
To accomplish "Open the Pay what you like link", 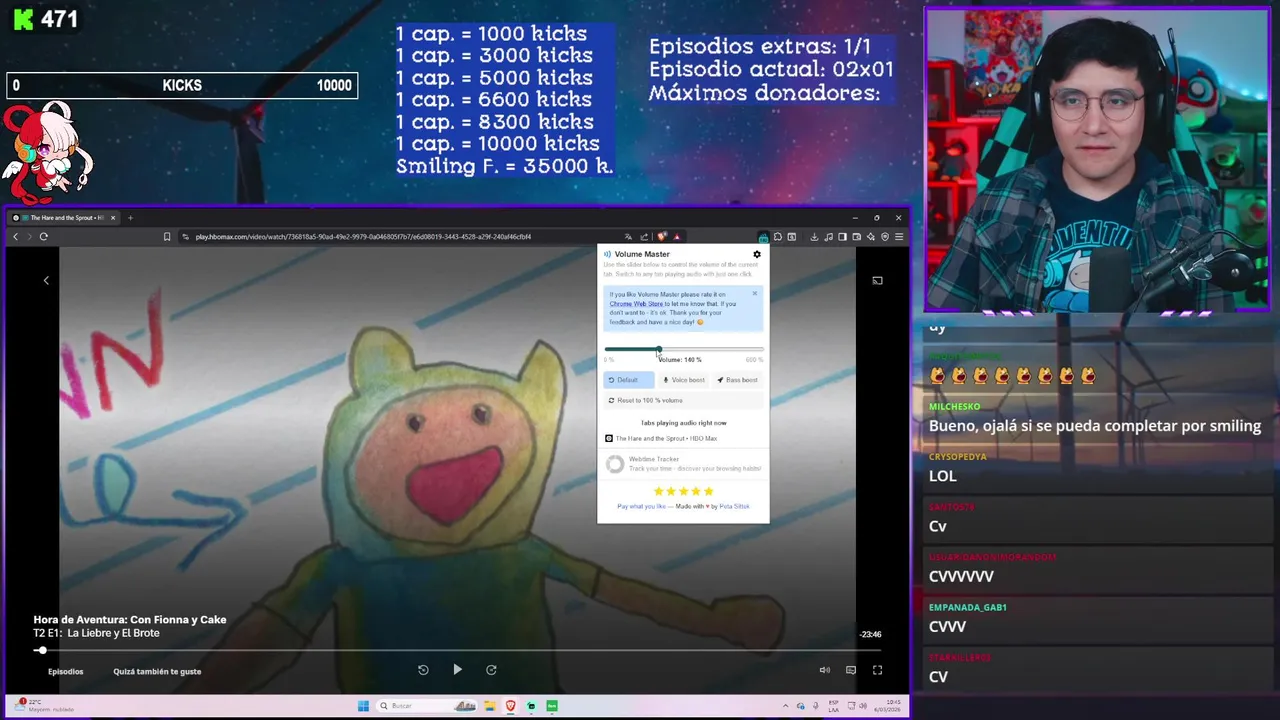I will click(641, 506).
